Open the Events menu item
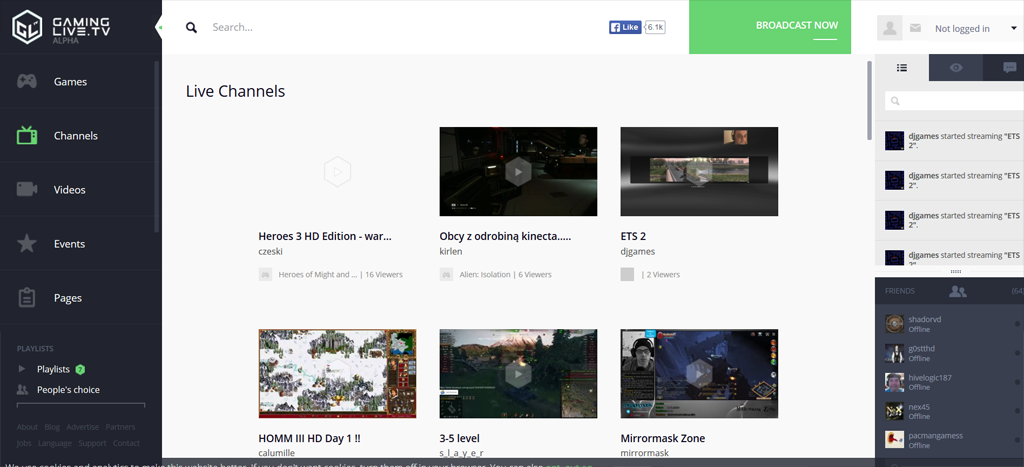 (69, 244)
